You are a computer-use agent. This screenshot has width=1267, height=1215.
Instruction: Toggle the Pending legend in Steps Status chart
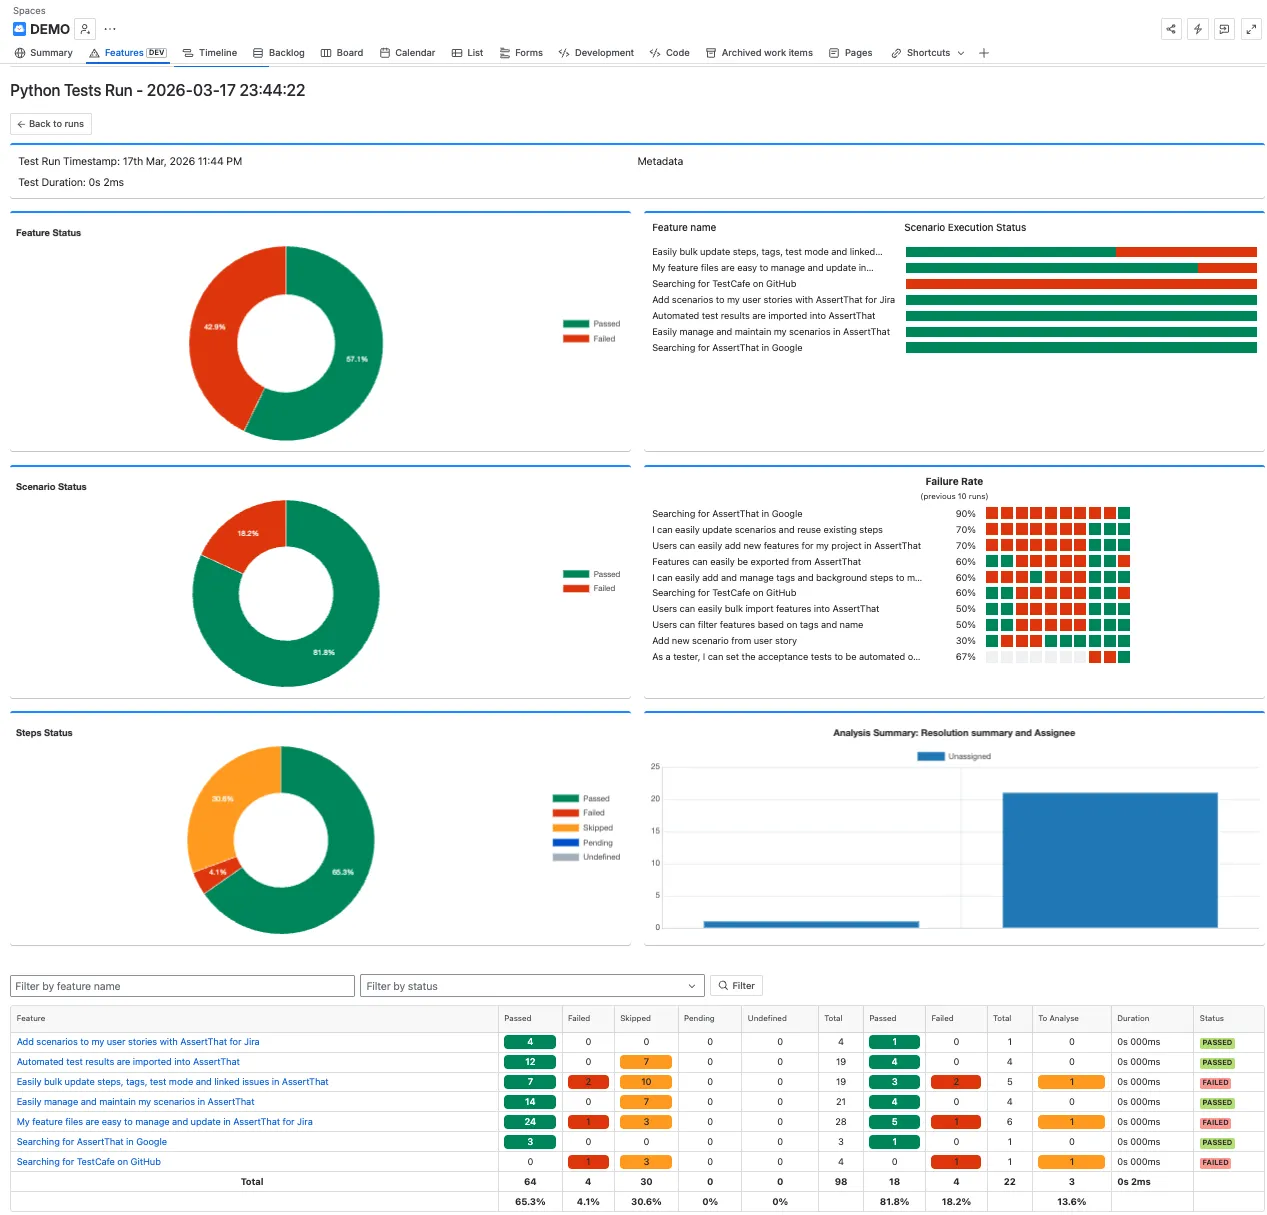(583, 843)
